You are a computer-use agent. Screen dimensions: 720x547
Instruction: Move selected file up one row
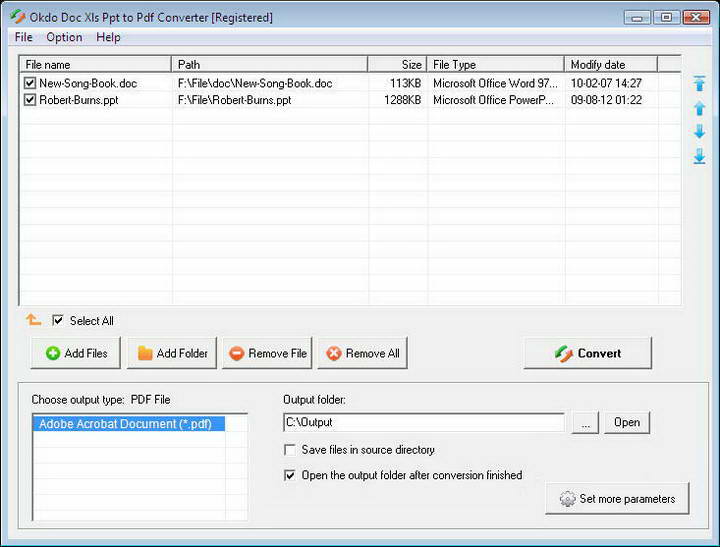699,108
